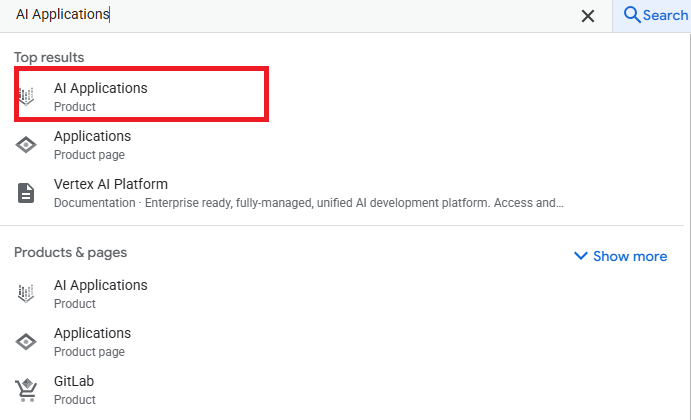
Task: Select the 'Products & pages' heading text
Action: click(71, 253)
